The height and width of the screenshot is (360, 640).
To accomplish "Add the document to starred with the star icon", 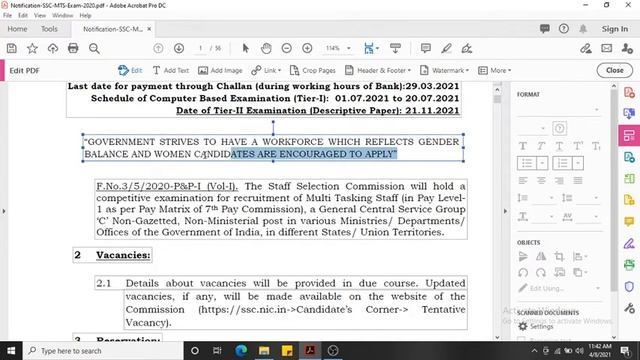I will point(32,49).
